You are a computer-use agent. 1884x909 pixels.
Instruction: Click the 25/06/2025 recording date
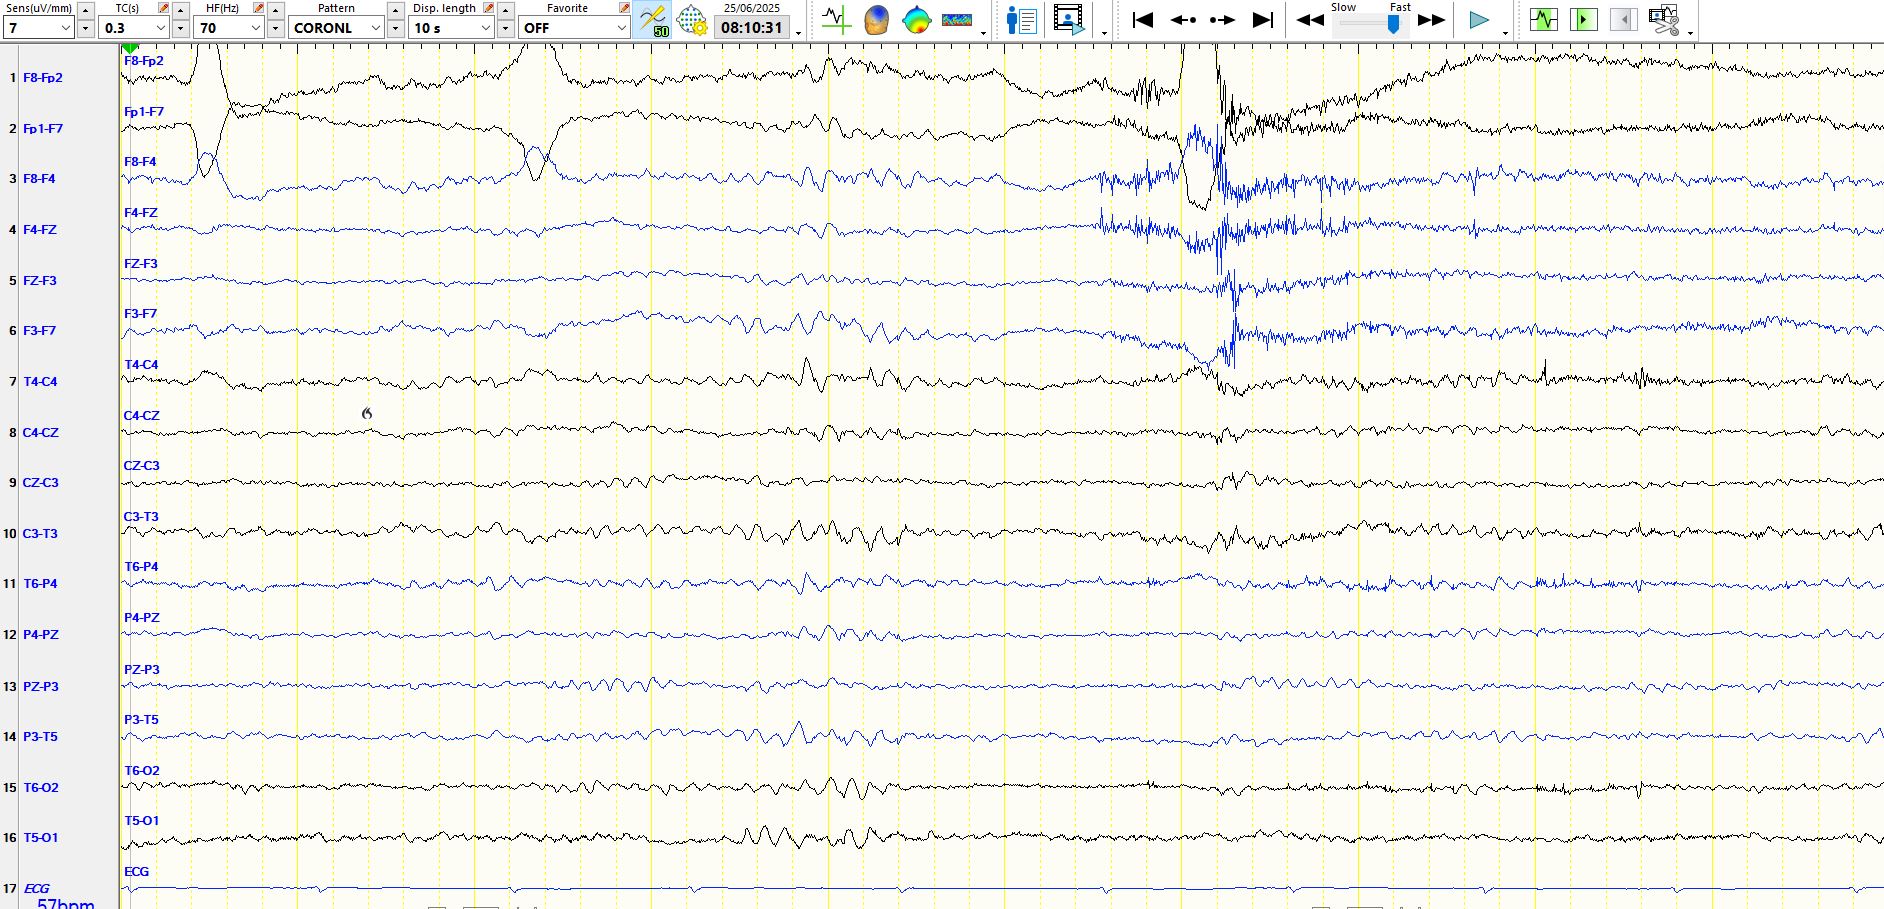752,8
